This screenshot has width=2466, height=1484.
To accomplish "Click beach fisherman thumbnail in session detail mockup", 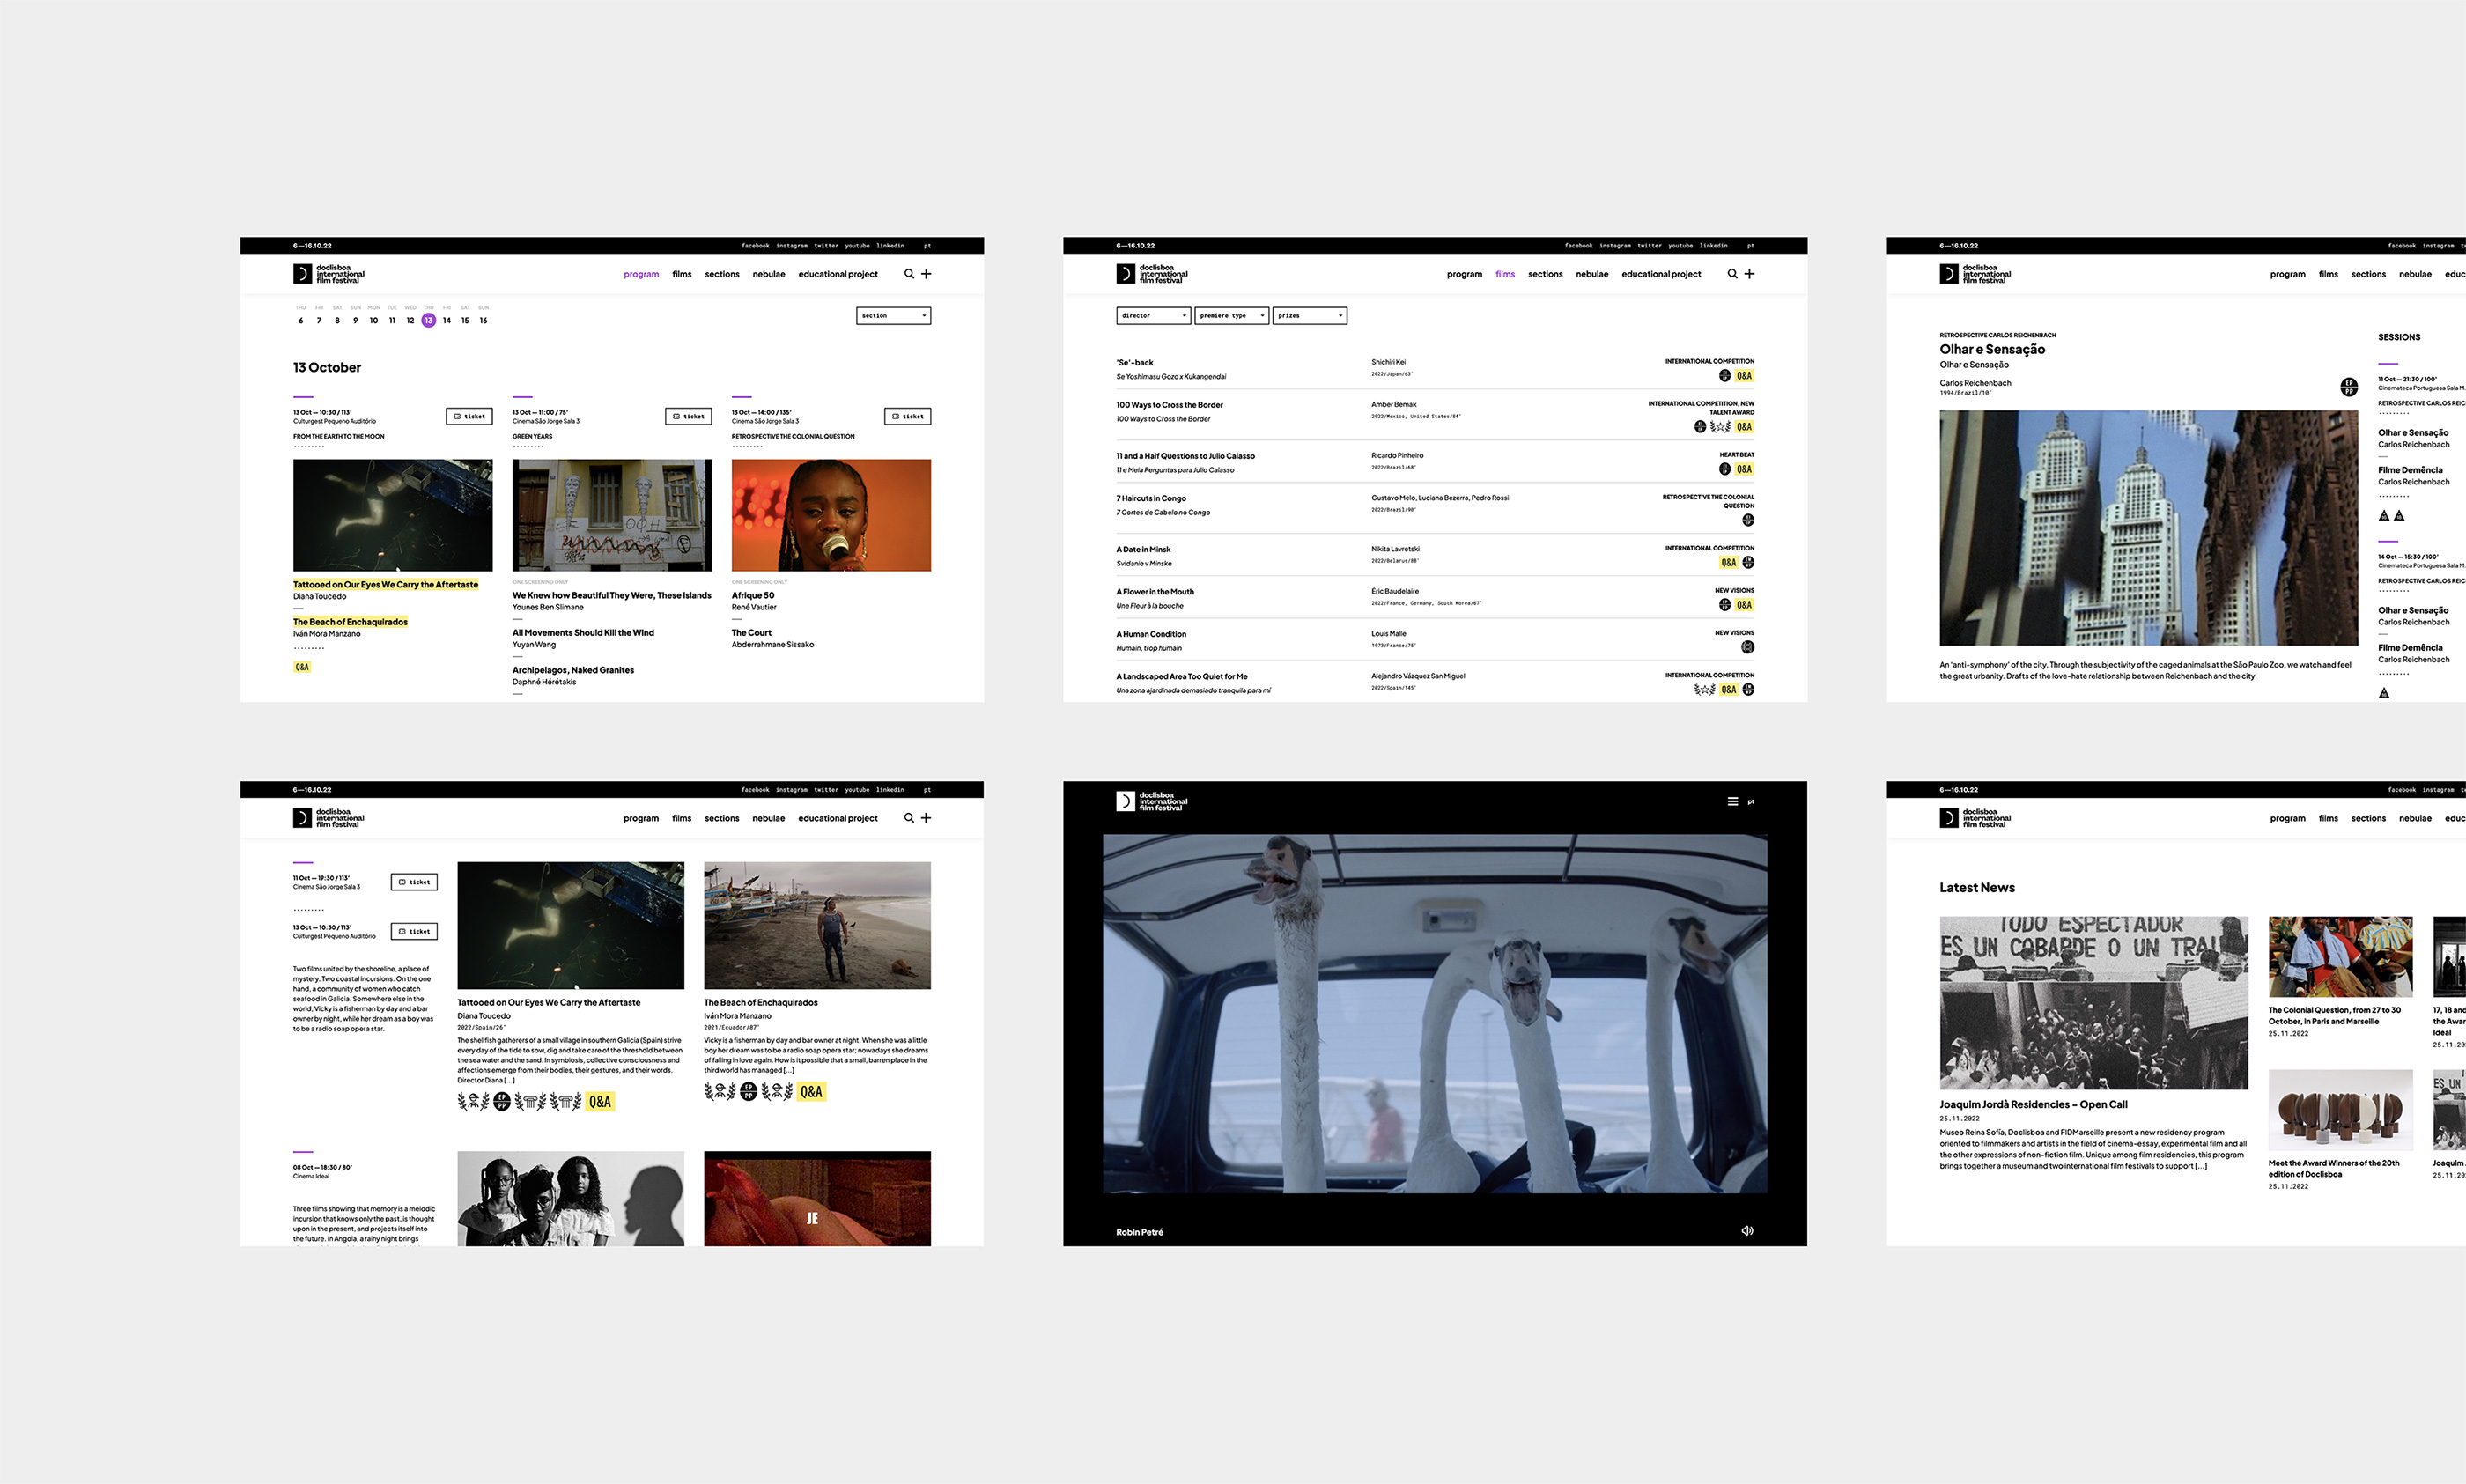I will (x=817, y=925).
